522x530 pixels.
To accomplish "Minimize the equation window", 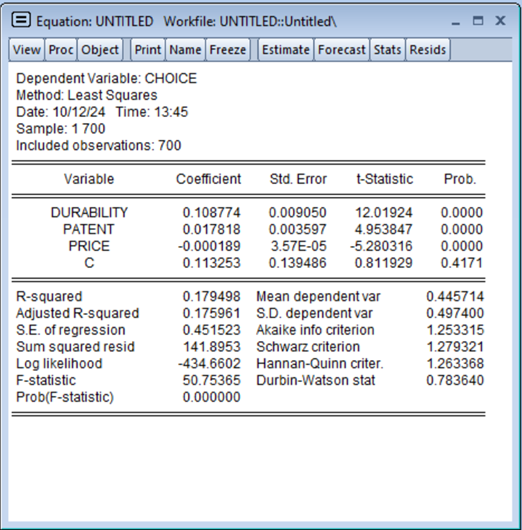I will coord(456,22).
